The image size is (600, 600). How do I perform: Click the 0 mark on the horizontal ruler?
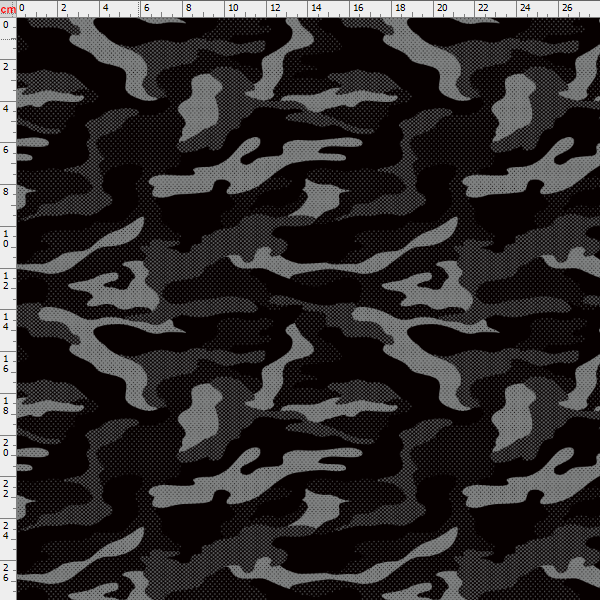(x=22, y=7)
